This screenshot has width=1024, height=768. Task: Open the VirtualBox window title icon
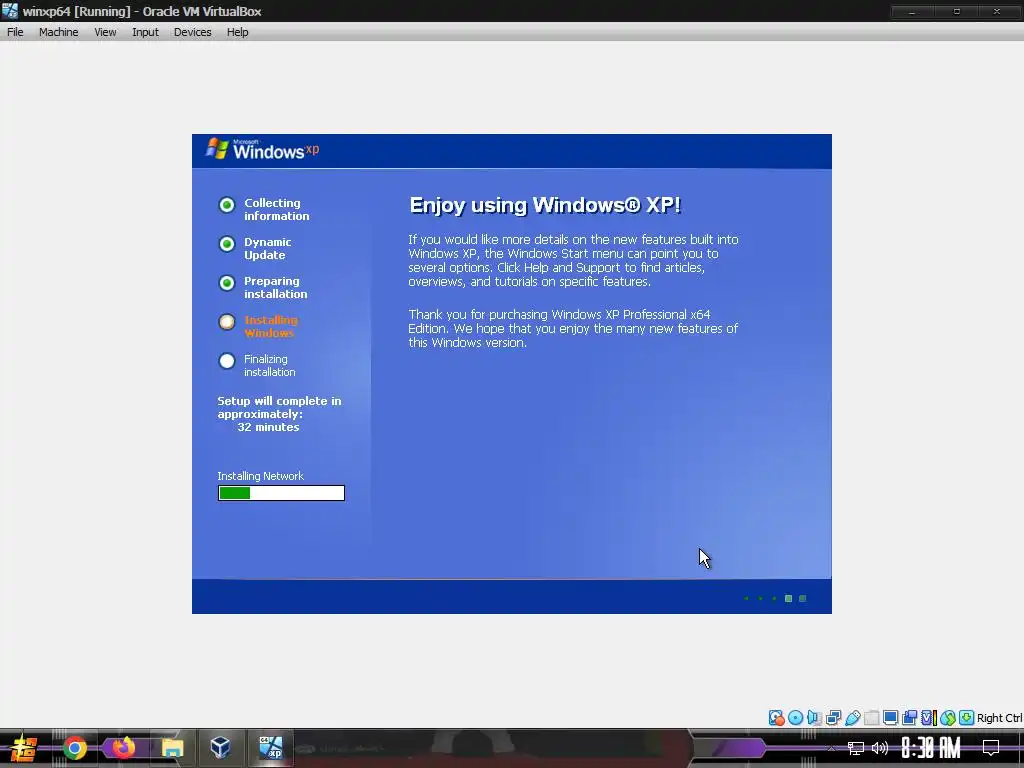click(10, 10)
